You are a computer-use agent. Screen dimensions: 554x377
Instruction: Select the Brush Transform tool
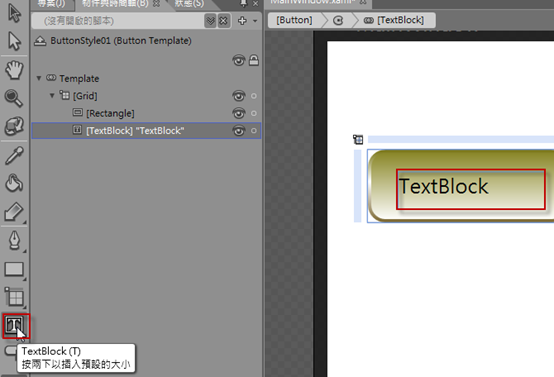14,212
